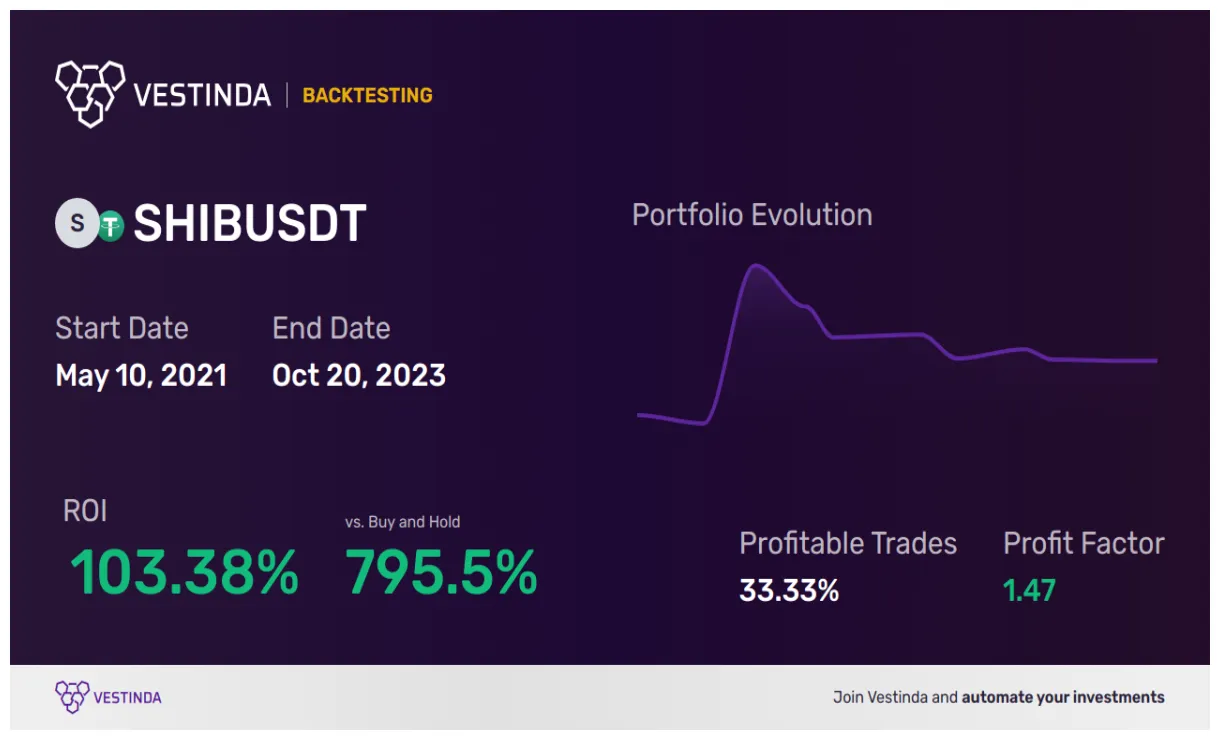Screen dimensions: 1220x740
Task: Click the Start Date value May 10, 2021
Action: click(x=141, y=376)
